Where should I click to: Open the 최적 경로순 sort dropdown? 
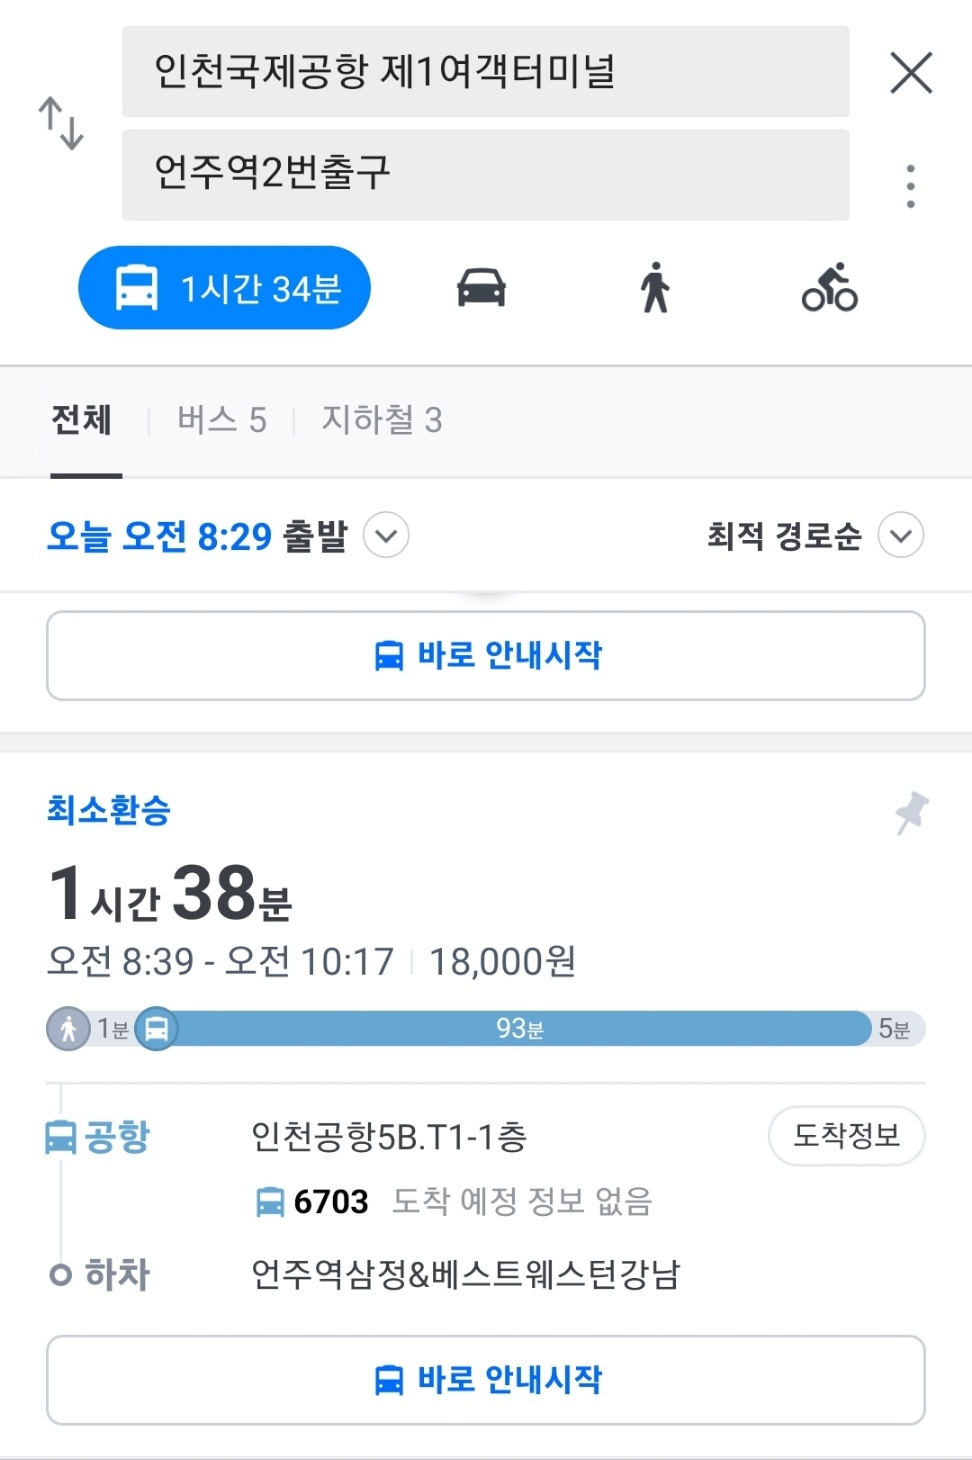coord(900,536)
